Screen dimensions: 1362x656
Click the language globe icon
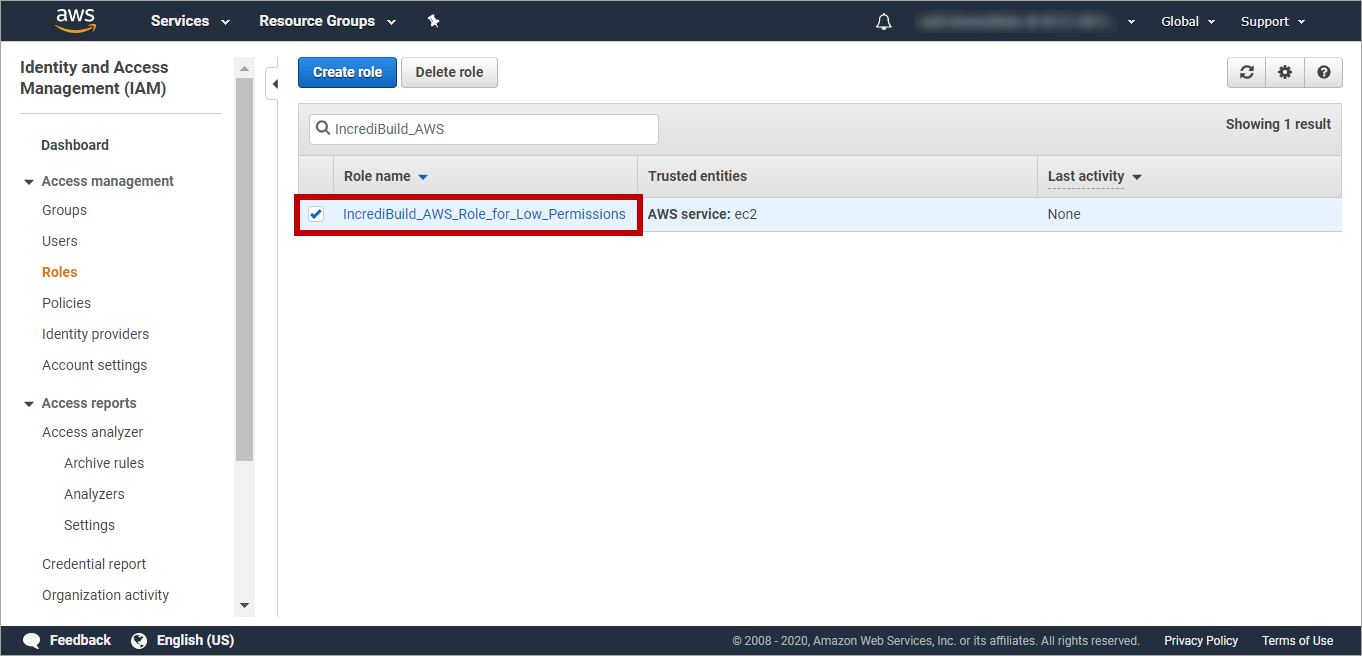click(139, 640)
